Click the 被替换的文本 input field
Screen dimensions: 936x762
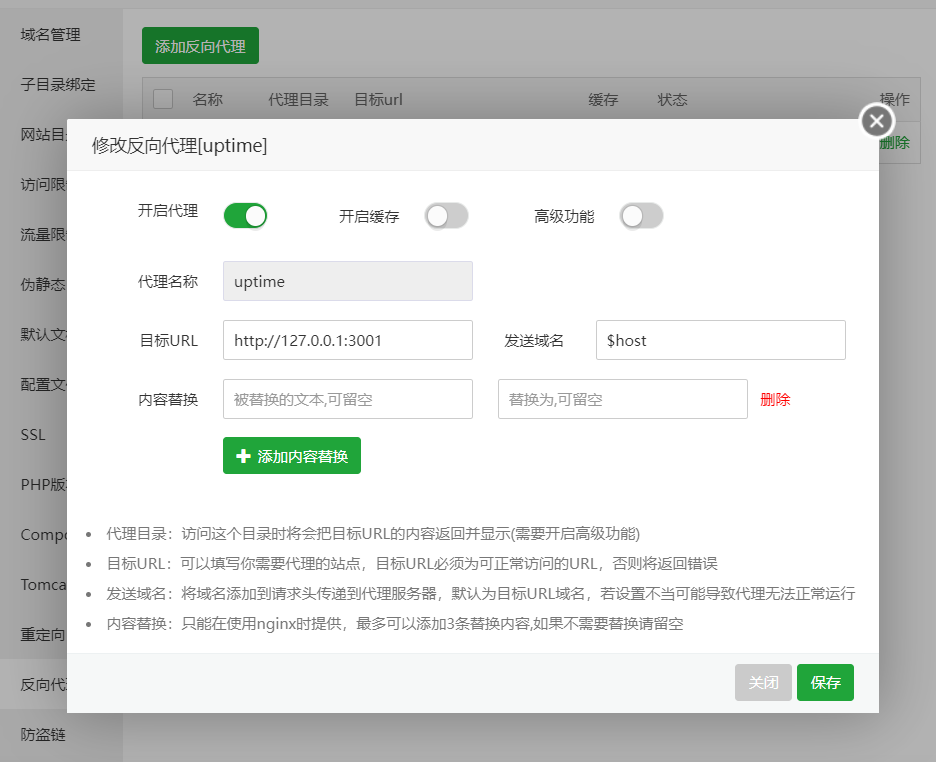[x=347, y=398]
